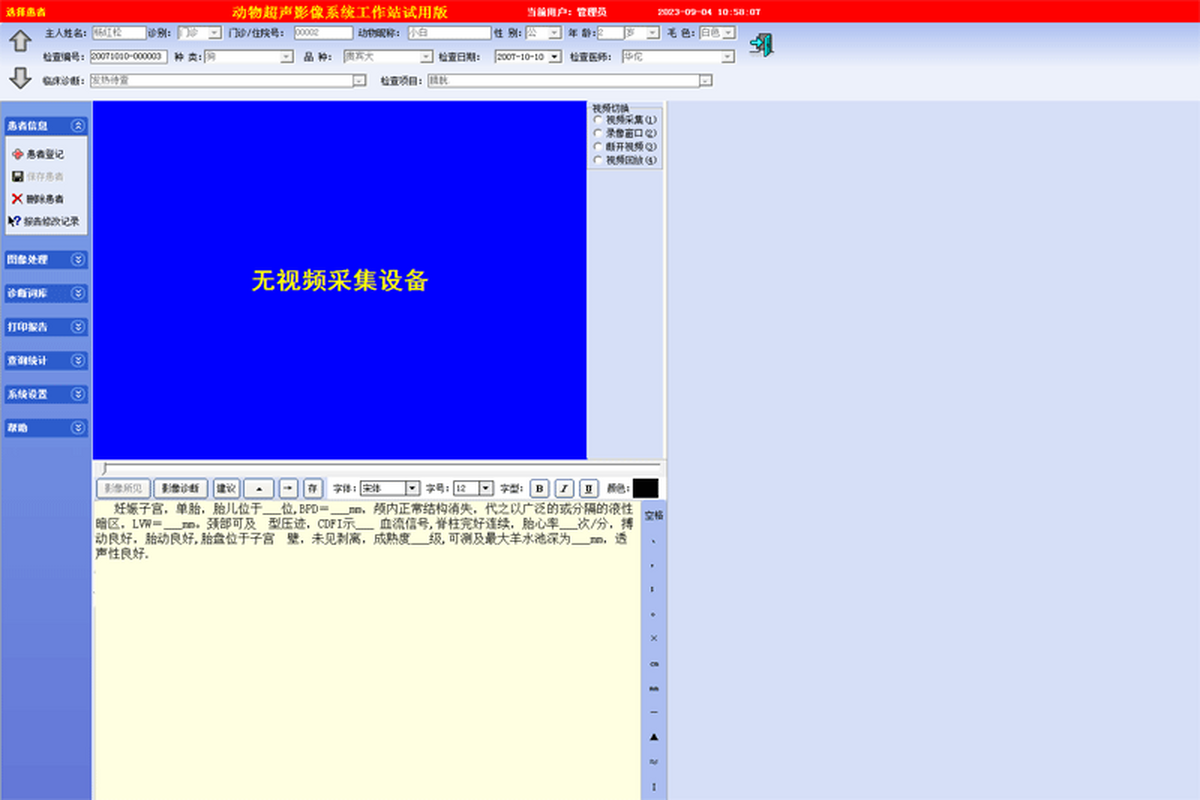Insert the × symbol from the side strip

tap(654, 638)
